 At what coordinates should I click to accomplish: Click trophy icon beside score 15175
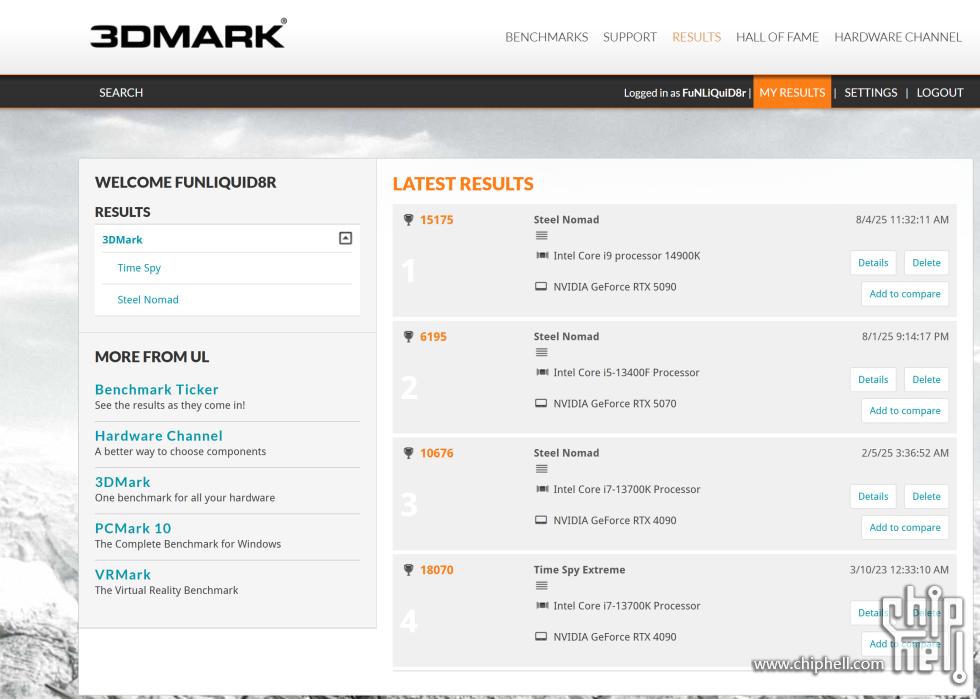point(408,220)
